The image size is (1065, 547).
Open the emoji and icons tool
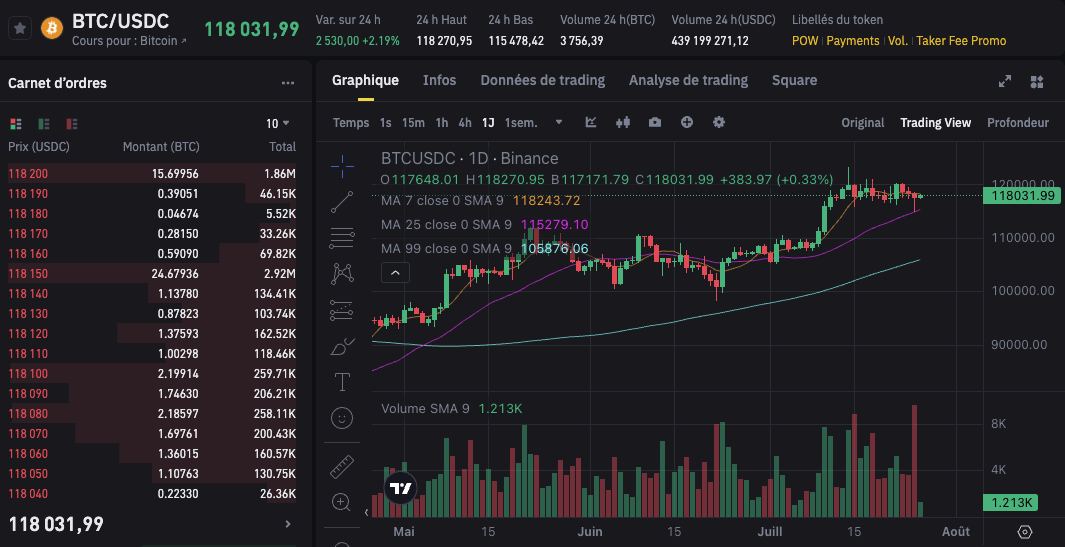[342, 418]
